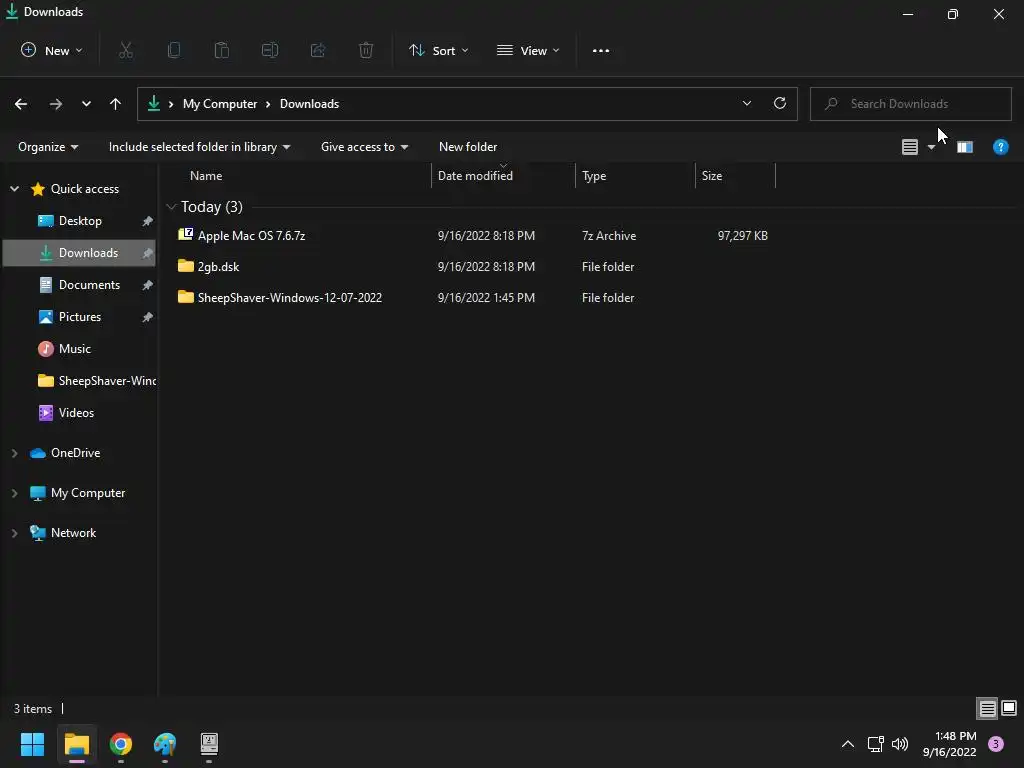Click the change view list icon
Screen dimensions: 1024x768
(910, 147)
